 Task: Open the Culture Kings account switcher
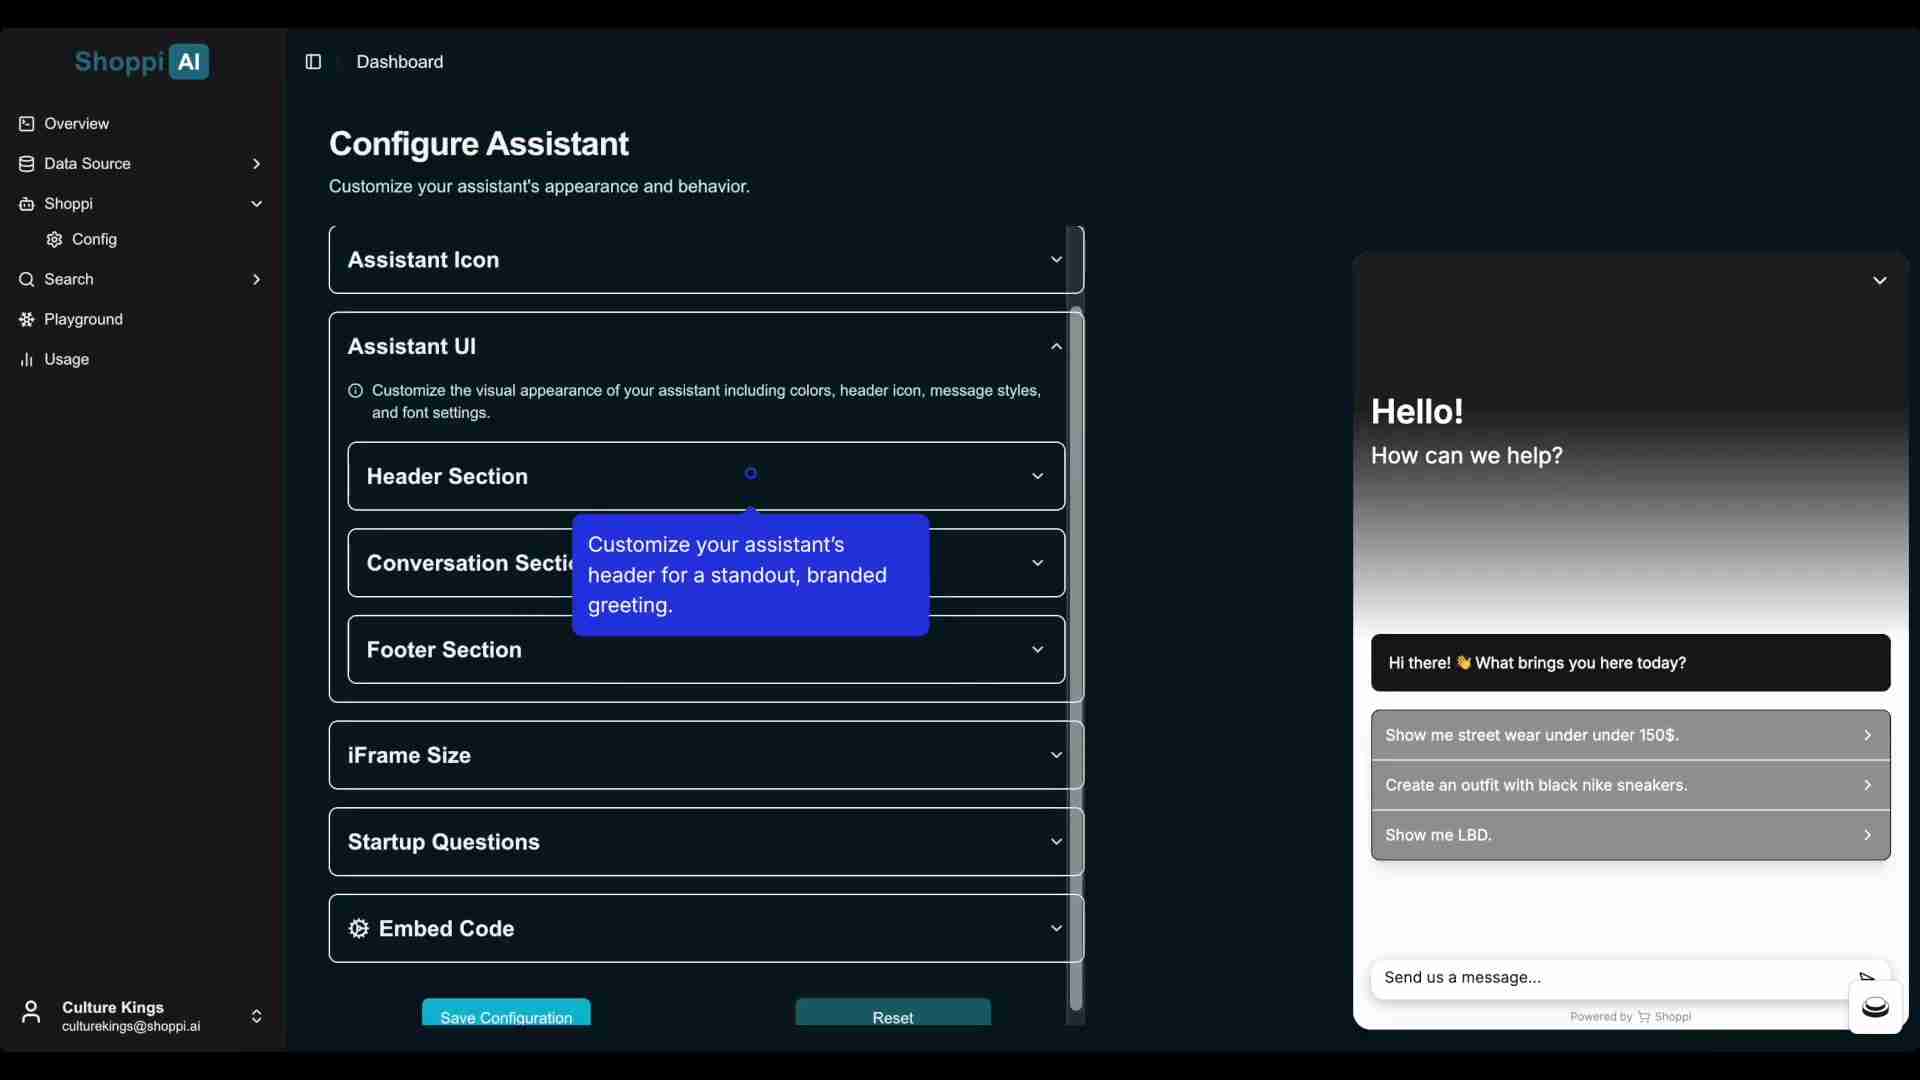coord(256,1016)
